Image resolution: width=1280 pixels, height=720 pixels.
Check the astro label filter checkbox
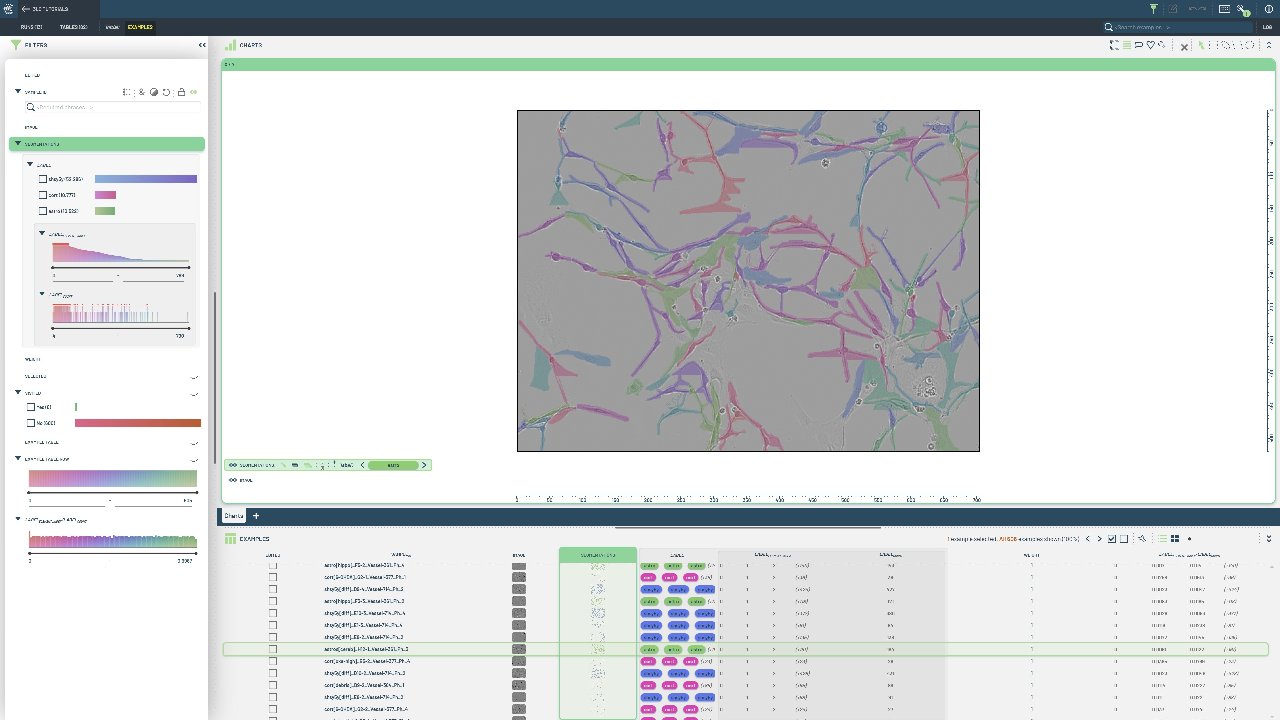coord(43,211)
